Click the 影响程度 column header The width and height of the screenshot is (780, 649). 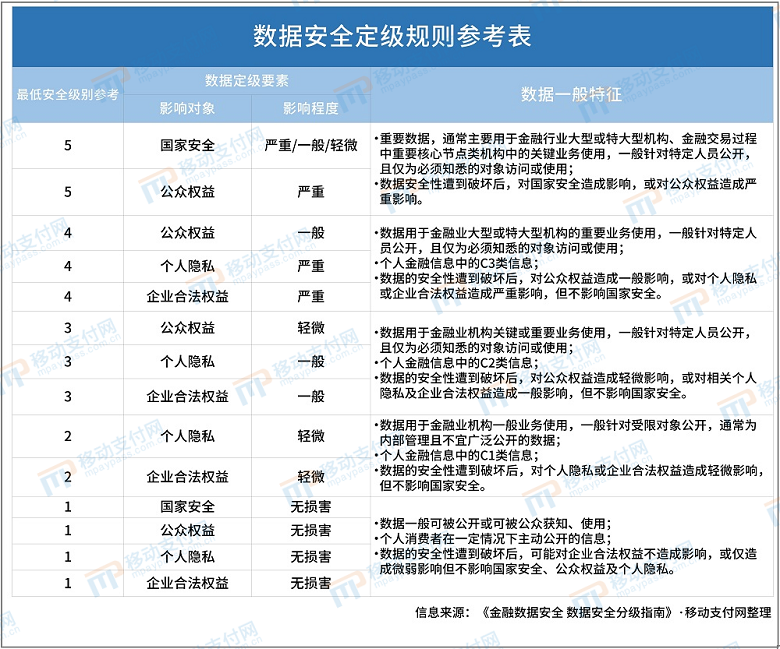311,108
